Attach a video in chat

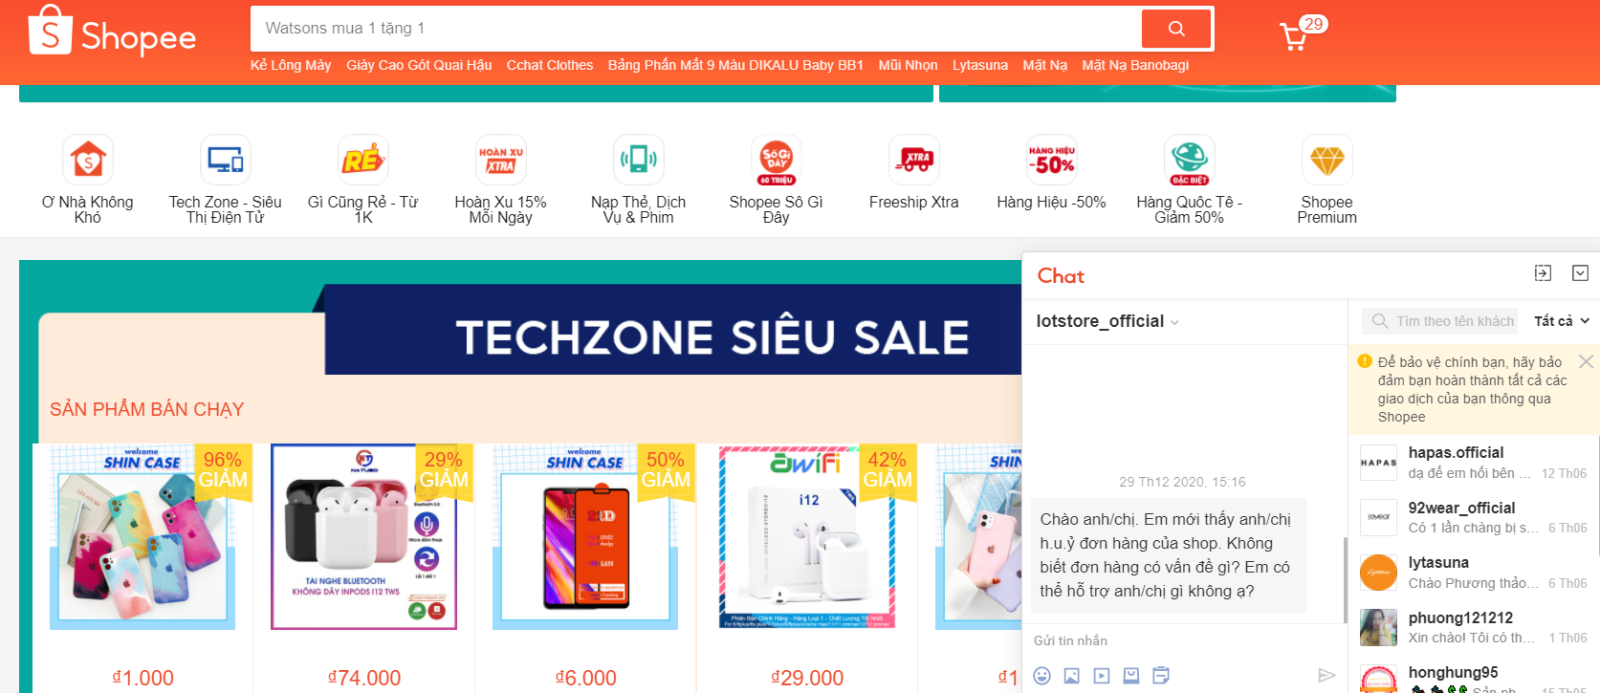(x=1101, y=676)
